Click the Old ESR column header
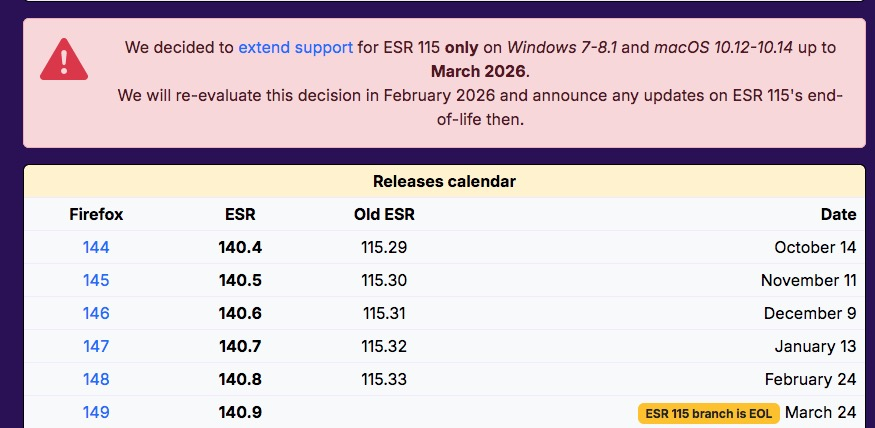Image resolution: width=875 pixels, height=428 pixels. [384, 214]
